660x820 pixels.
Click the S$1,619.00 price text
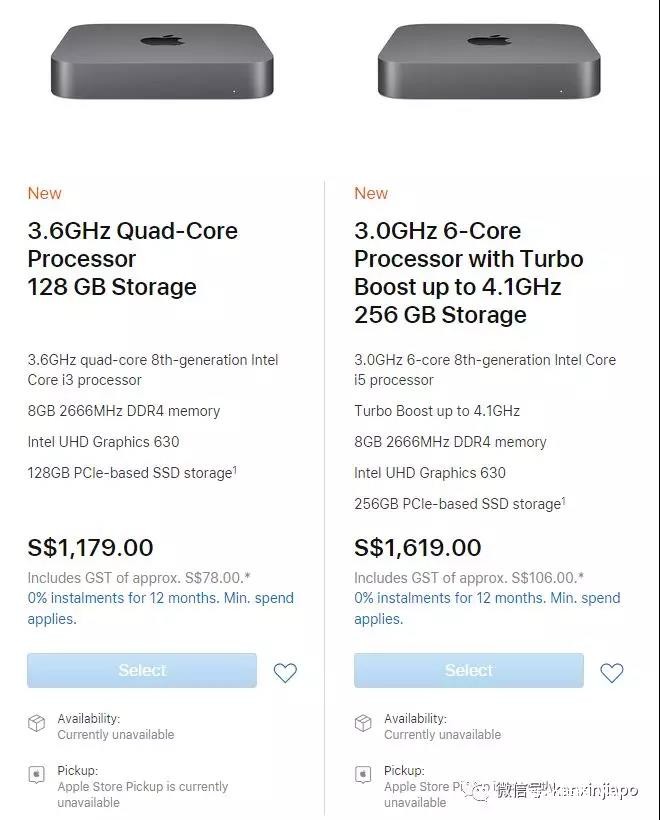pos(418,548)
